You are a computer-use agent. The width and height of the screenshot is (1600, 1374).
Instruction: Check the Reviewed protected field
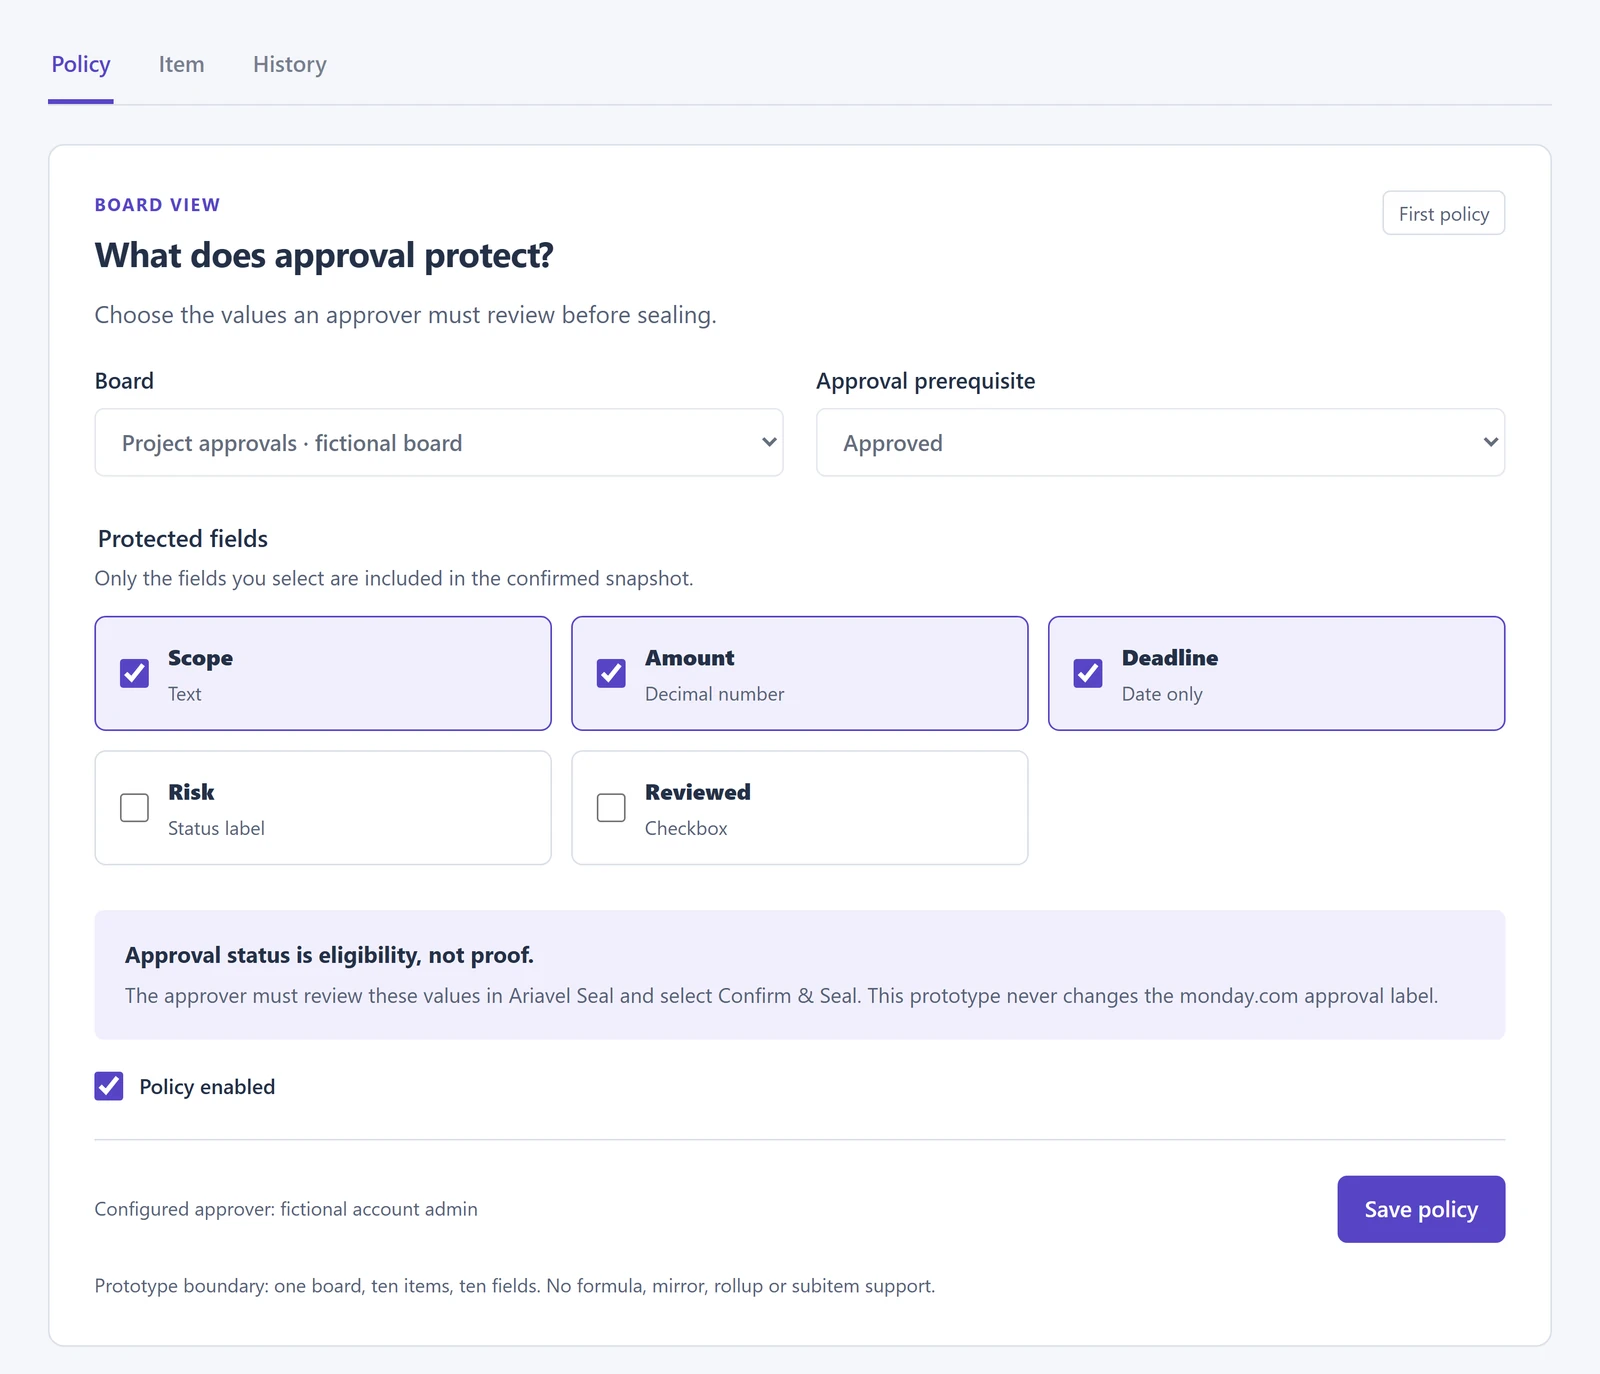tap(611, 807)
